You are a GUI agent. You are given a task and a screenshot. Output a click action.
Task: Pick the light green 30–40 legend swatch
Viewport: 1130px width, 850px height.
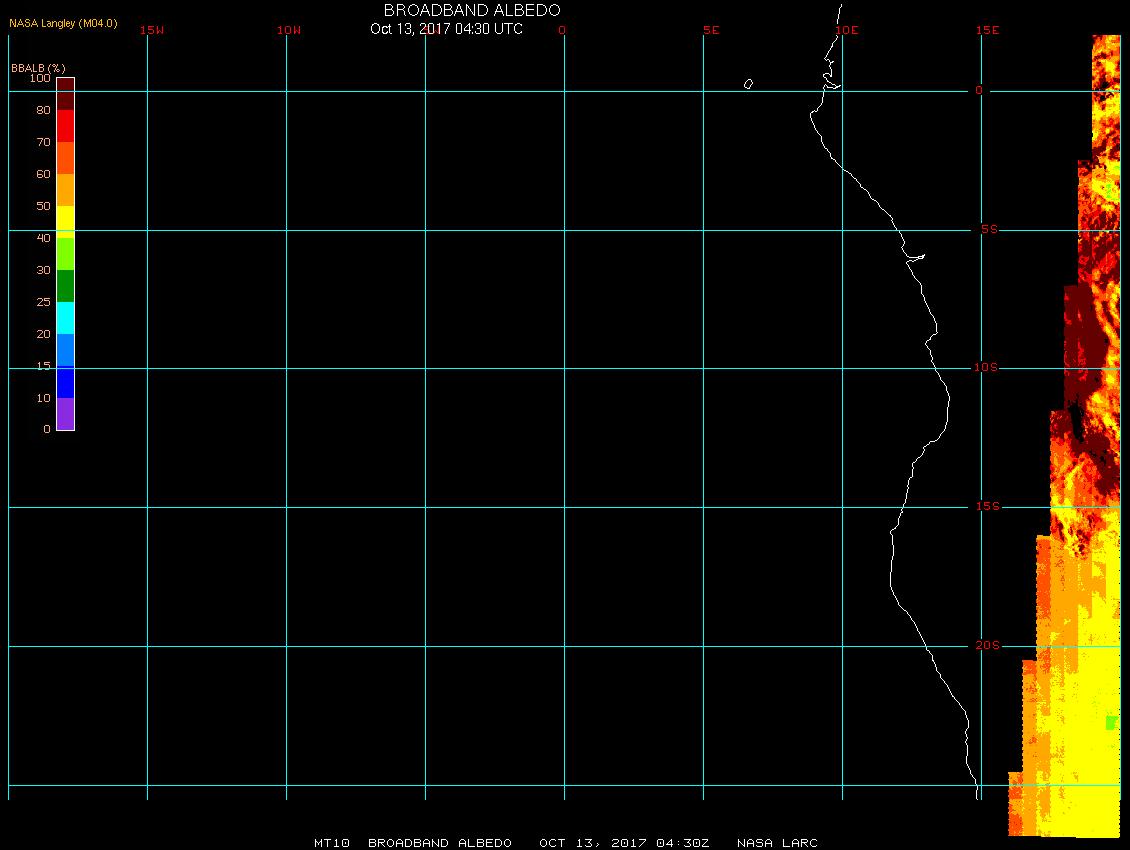[x=66, y=254]
